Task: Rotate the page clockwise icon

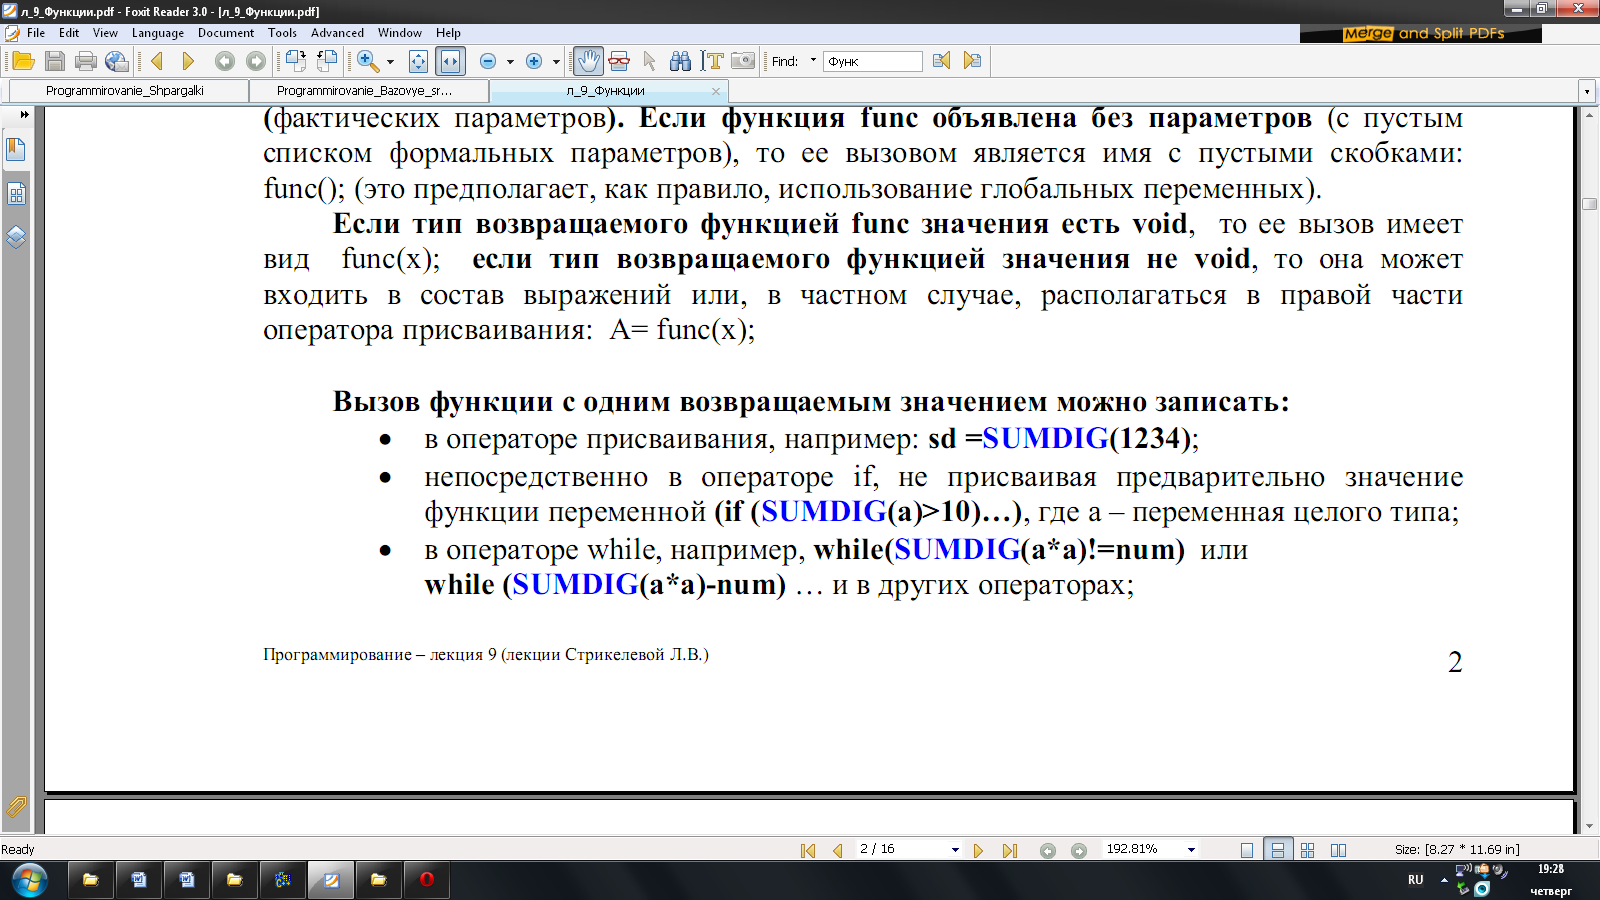Action: [296, 61]
